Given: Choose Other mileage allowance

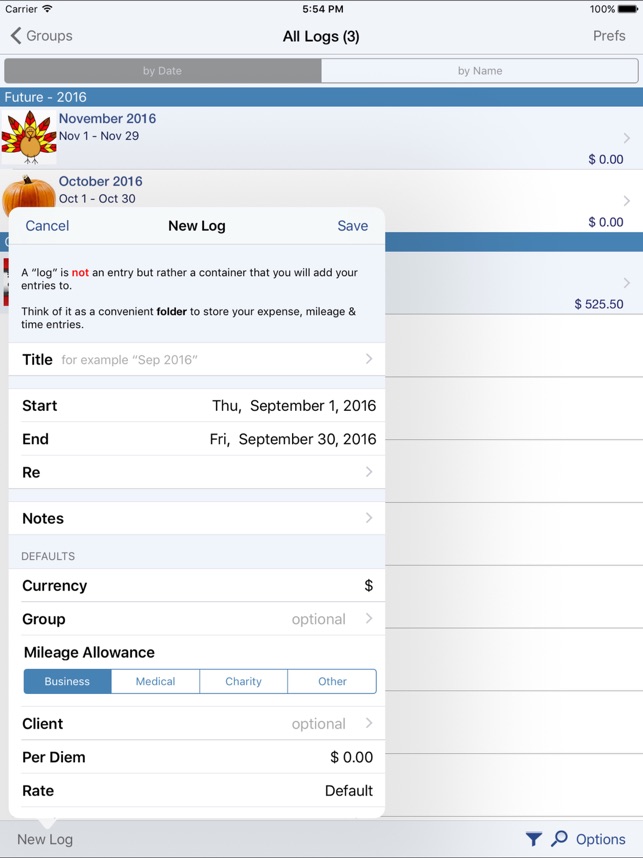Looking at the screenshot, I should 332,681.
